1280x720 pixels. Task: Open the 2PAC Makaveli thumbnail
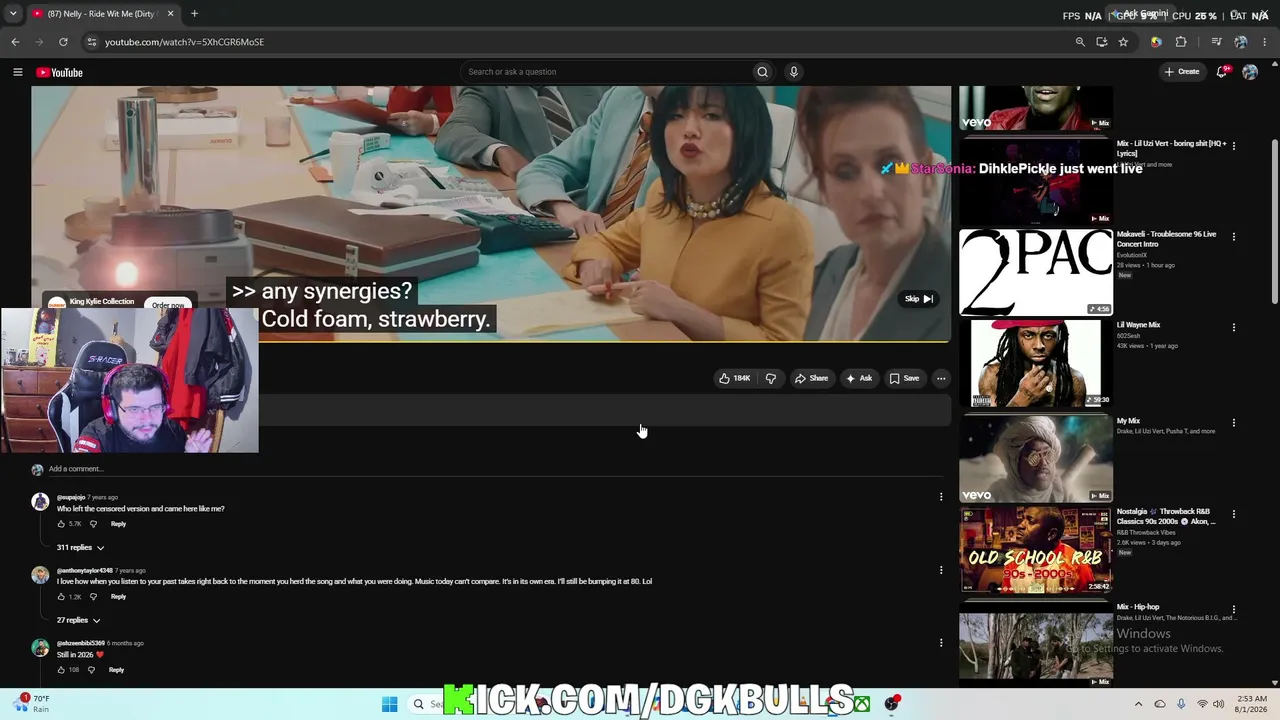pos(1035,272)
